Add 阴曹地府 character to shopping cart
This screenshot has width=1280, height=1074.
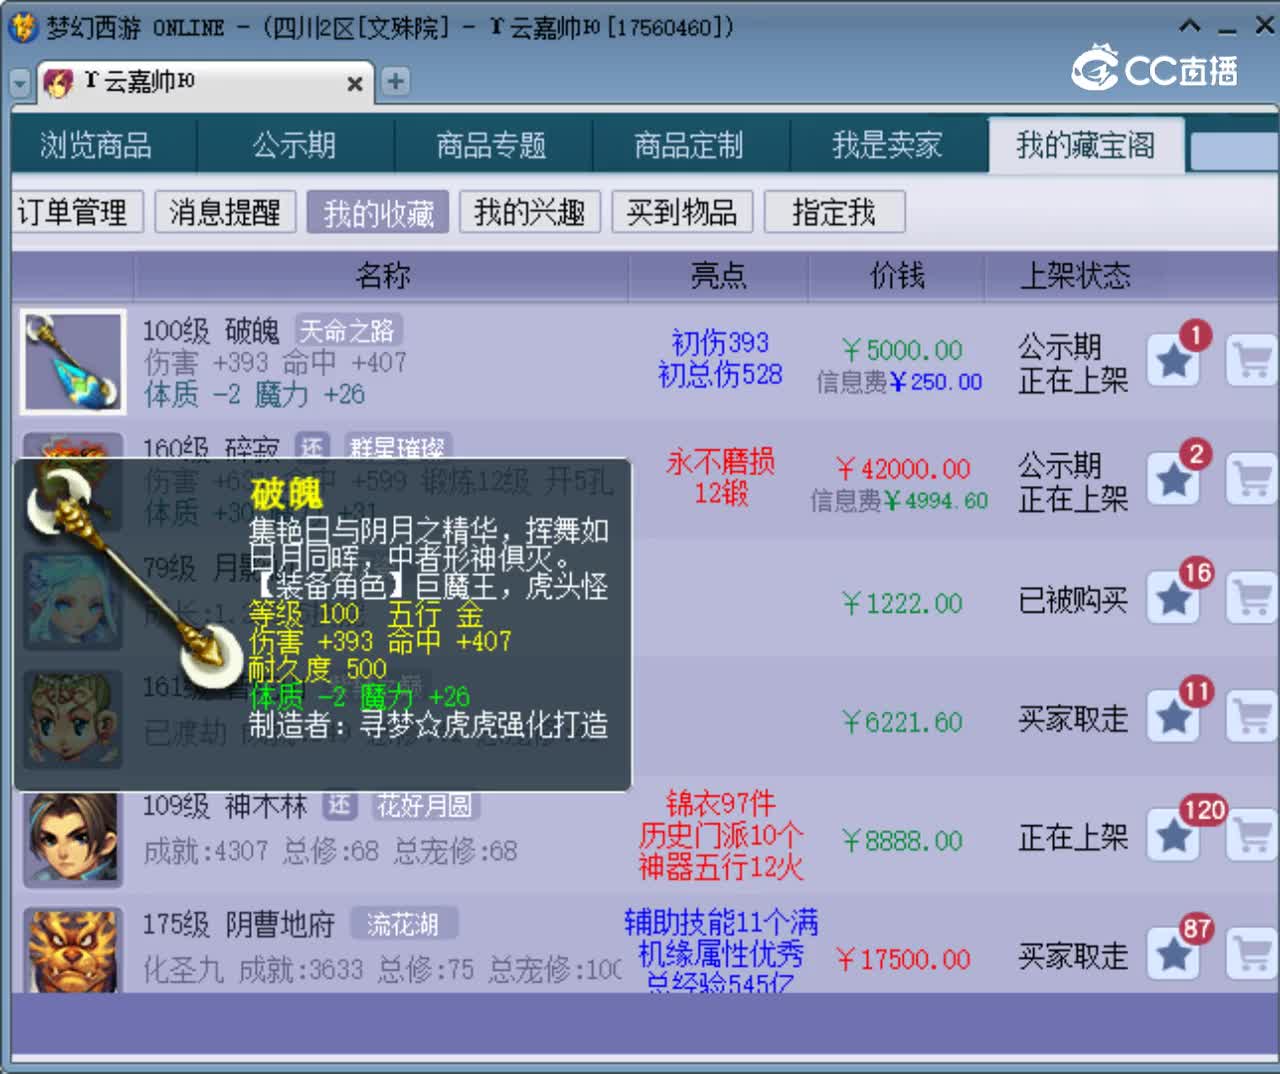tap(1251, 955)
